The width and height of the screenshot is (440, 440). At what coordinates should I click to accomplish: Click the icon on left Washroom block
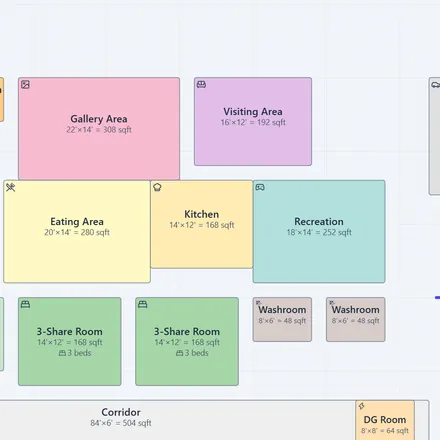(x=258, y=303)
